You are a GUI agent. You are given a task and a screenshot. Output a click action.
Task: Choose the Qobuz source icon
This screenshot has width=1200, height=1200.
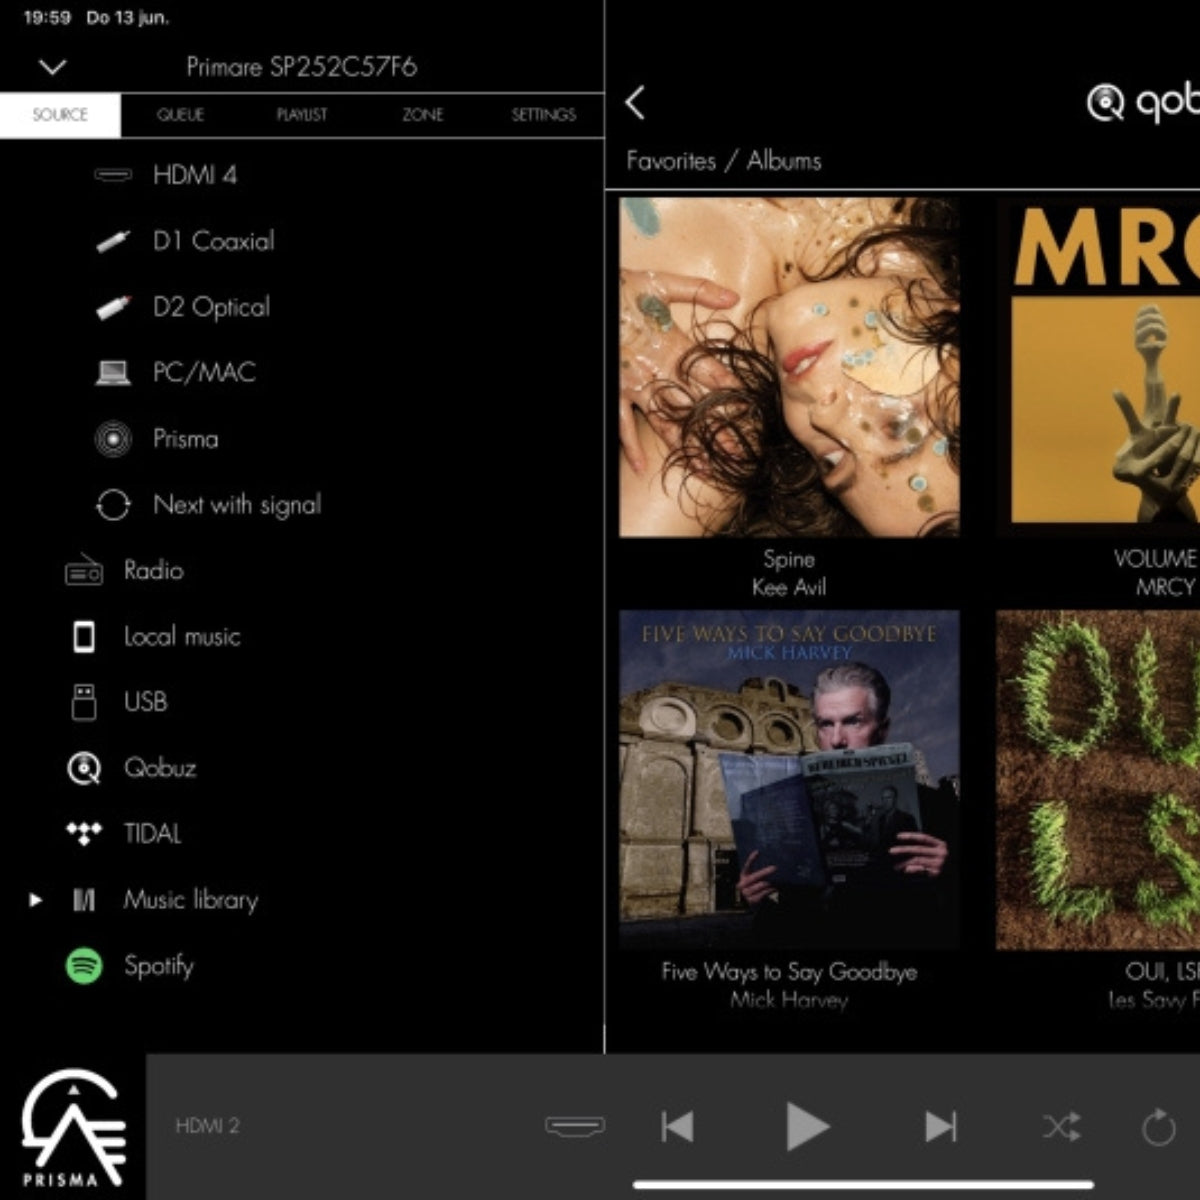click(x=84, y=768)
